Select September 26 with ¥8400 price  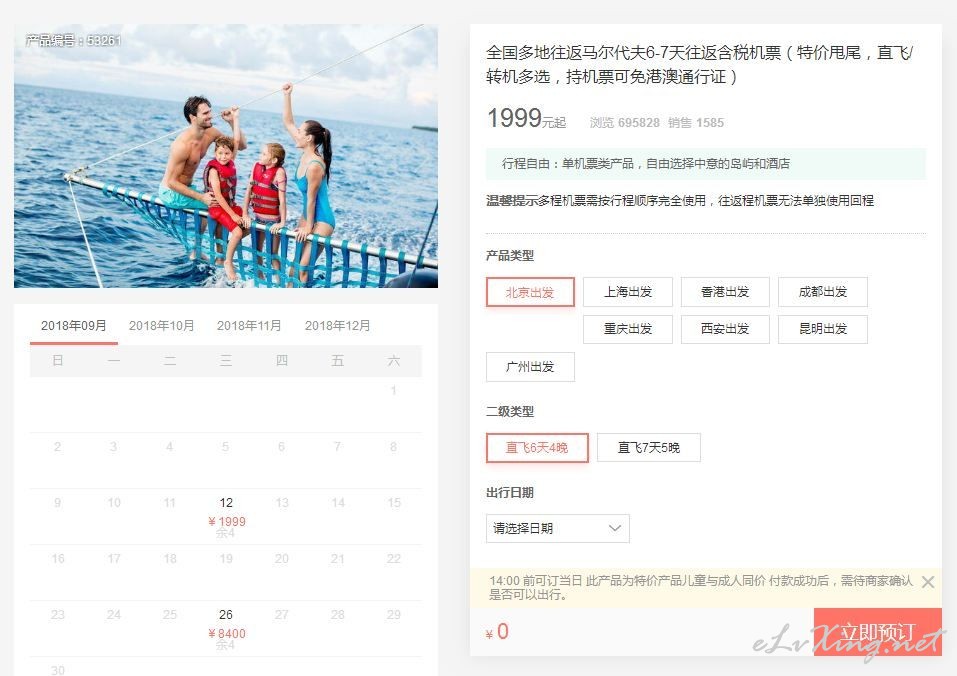tap(226, 628)
